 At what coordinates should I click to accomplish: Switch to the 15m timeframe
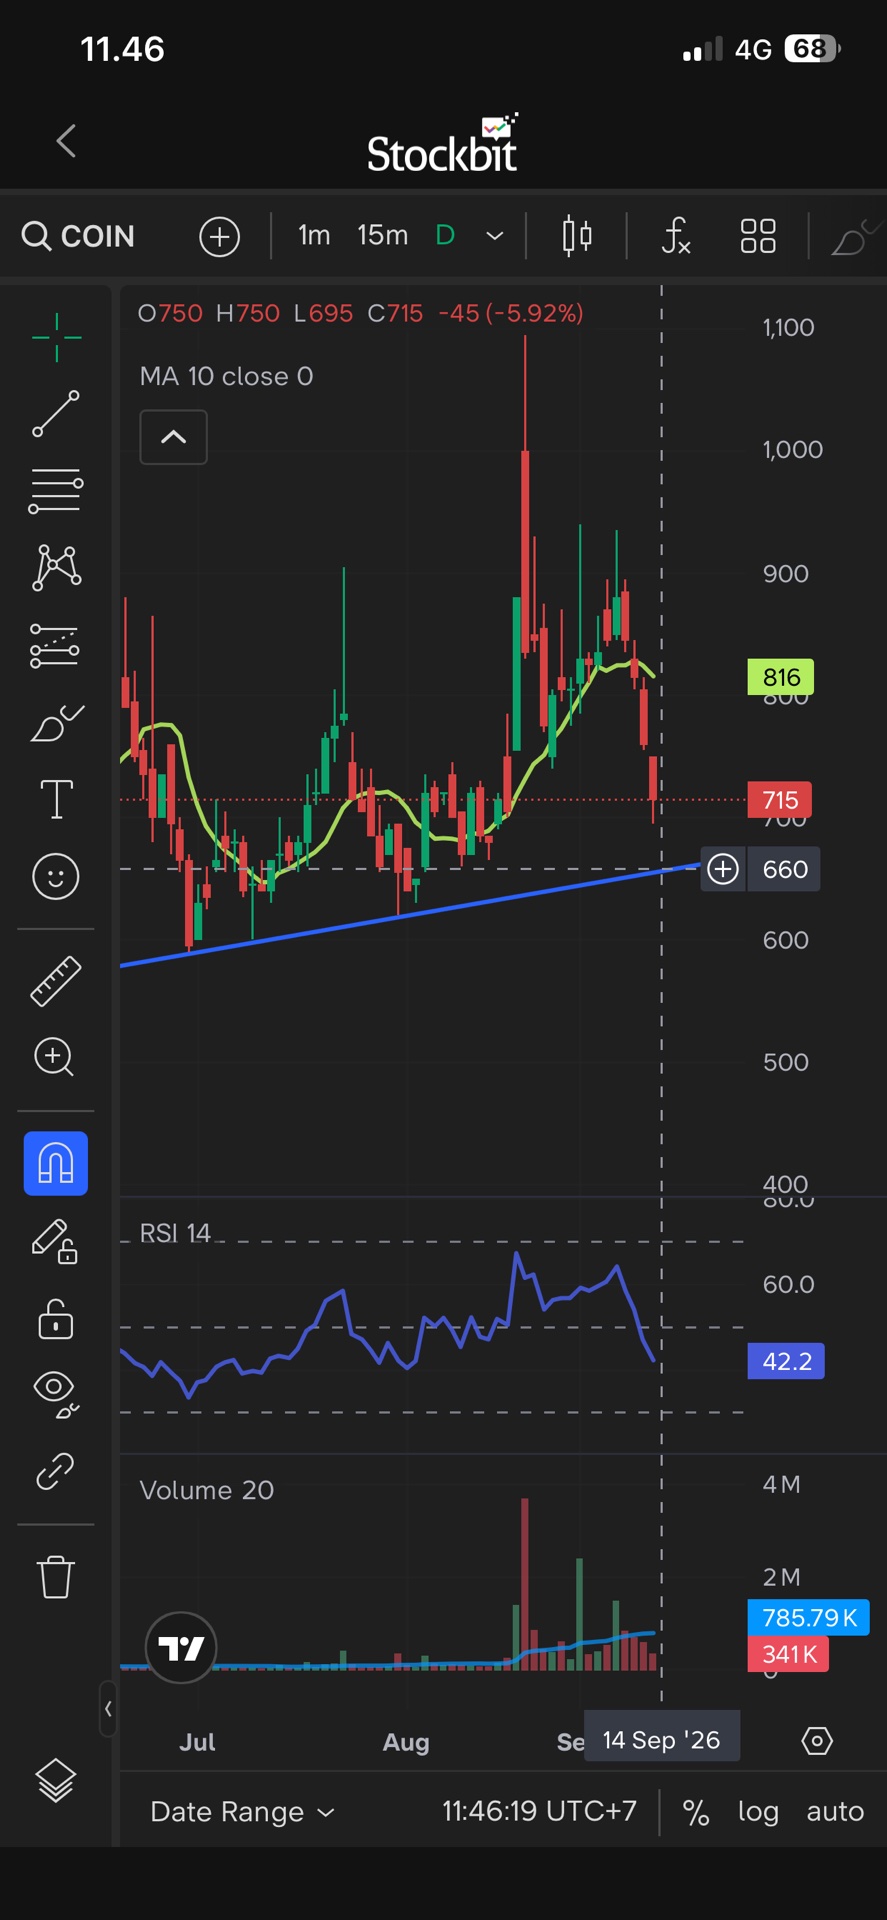click(383, 235)
